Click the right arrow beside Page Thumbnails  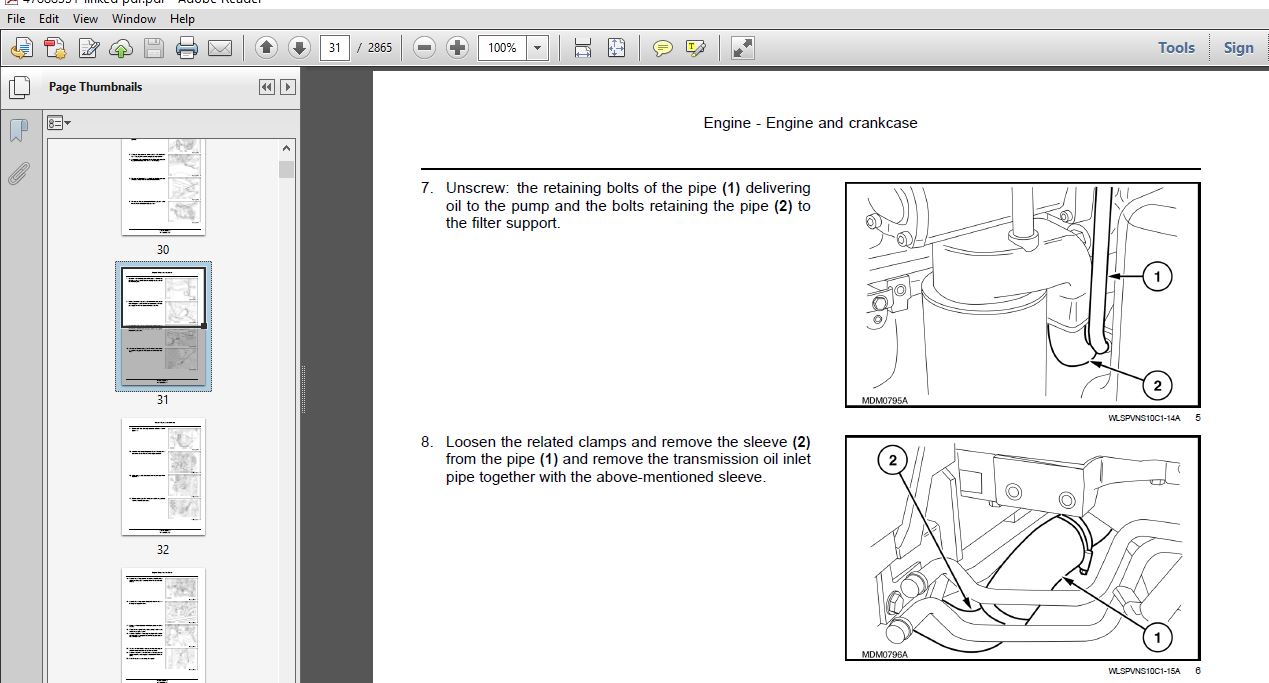click(x=287, y=87)
